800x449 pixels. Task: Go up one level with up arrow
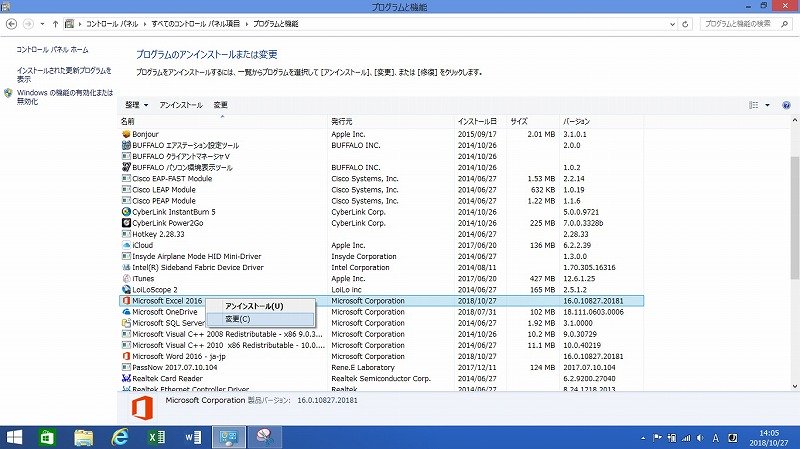pyautogui.click(x=55, y=24)
